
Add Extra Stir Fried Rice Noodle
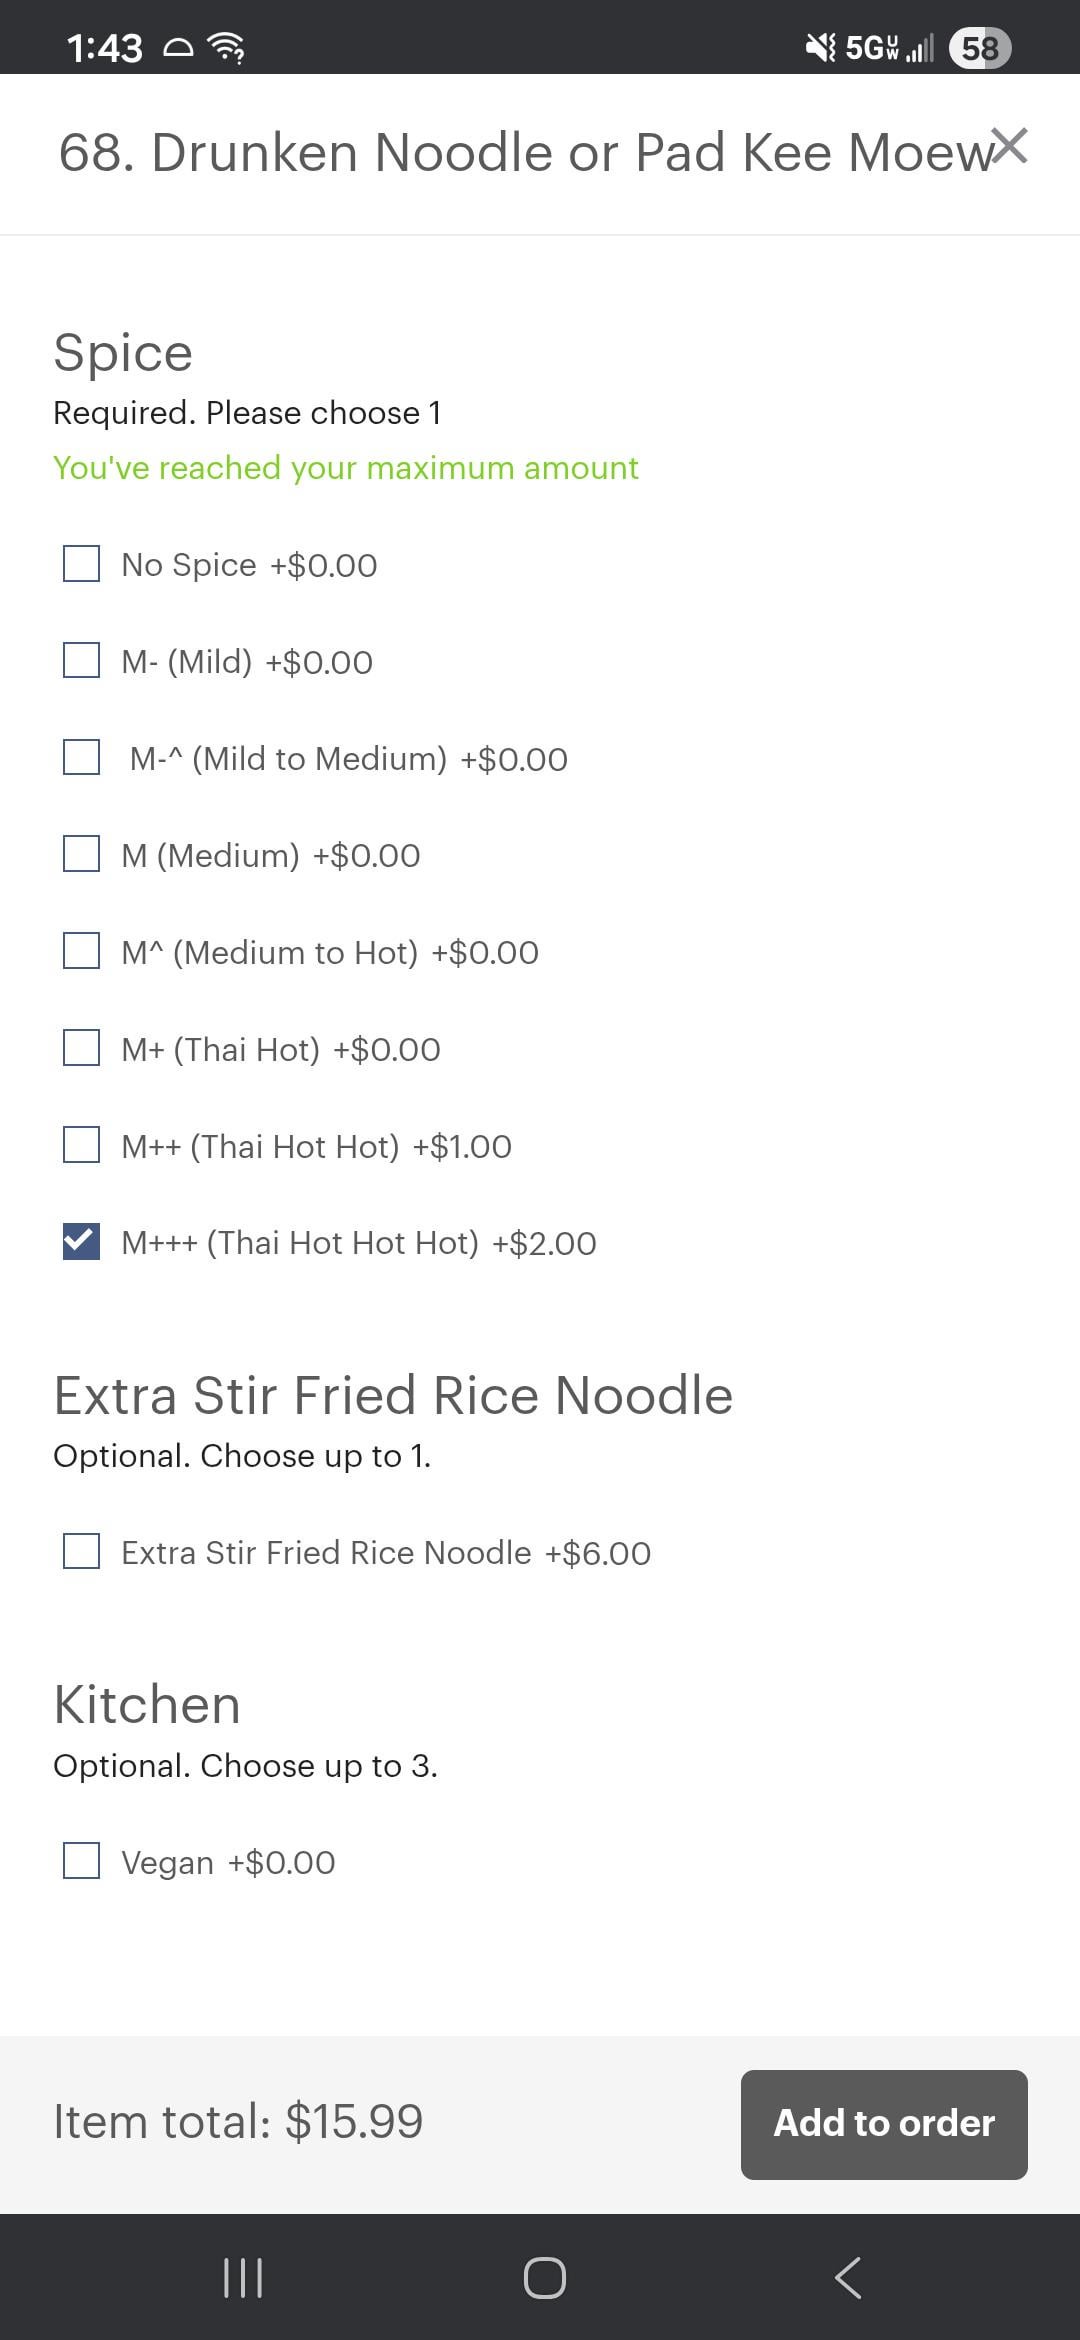(x=81, y=1552)
